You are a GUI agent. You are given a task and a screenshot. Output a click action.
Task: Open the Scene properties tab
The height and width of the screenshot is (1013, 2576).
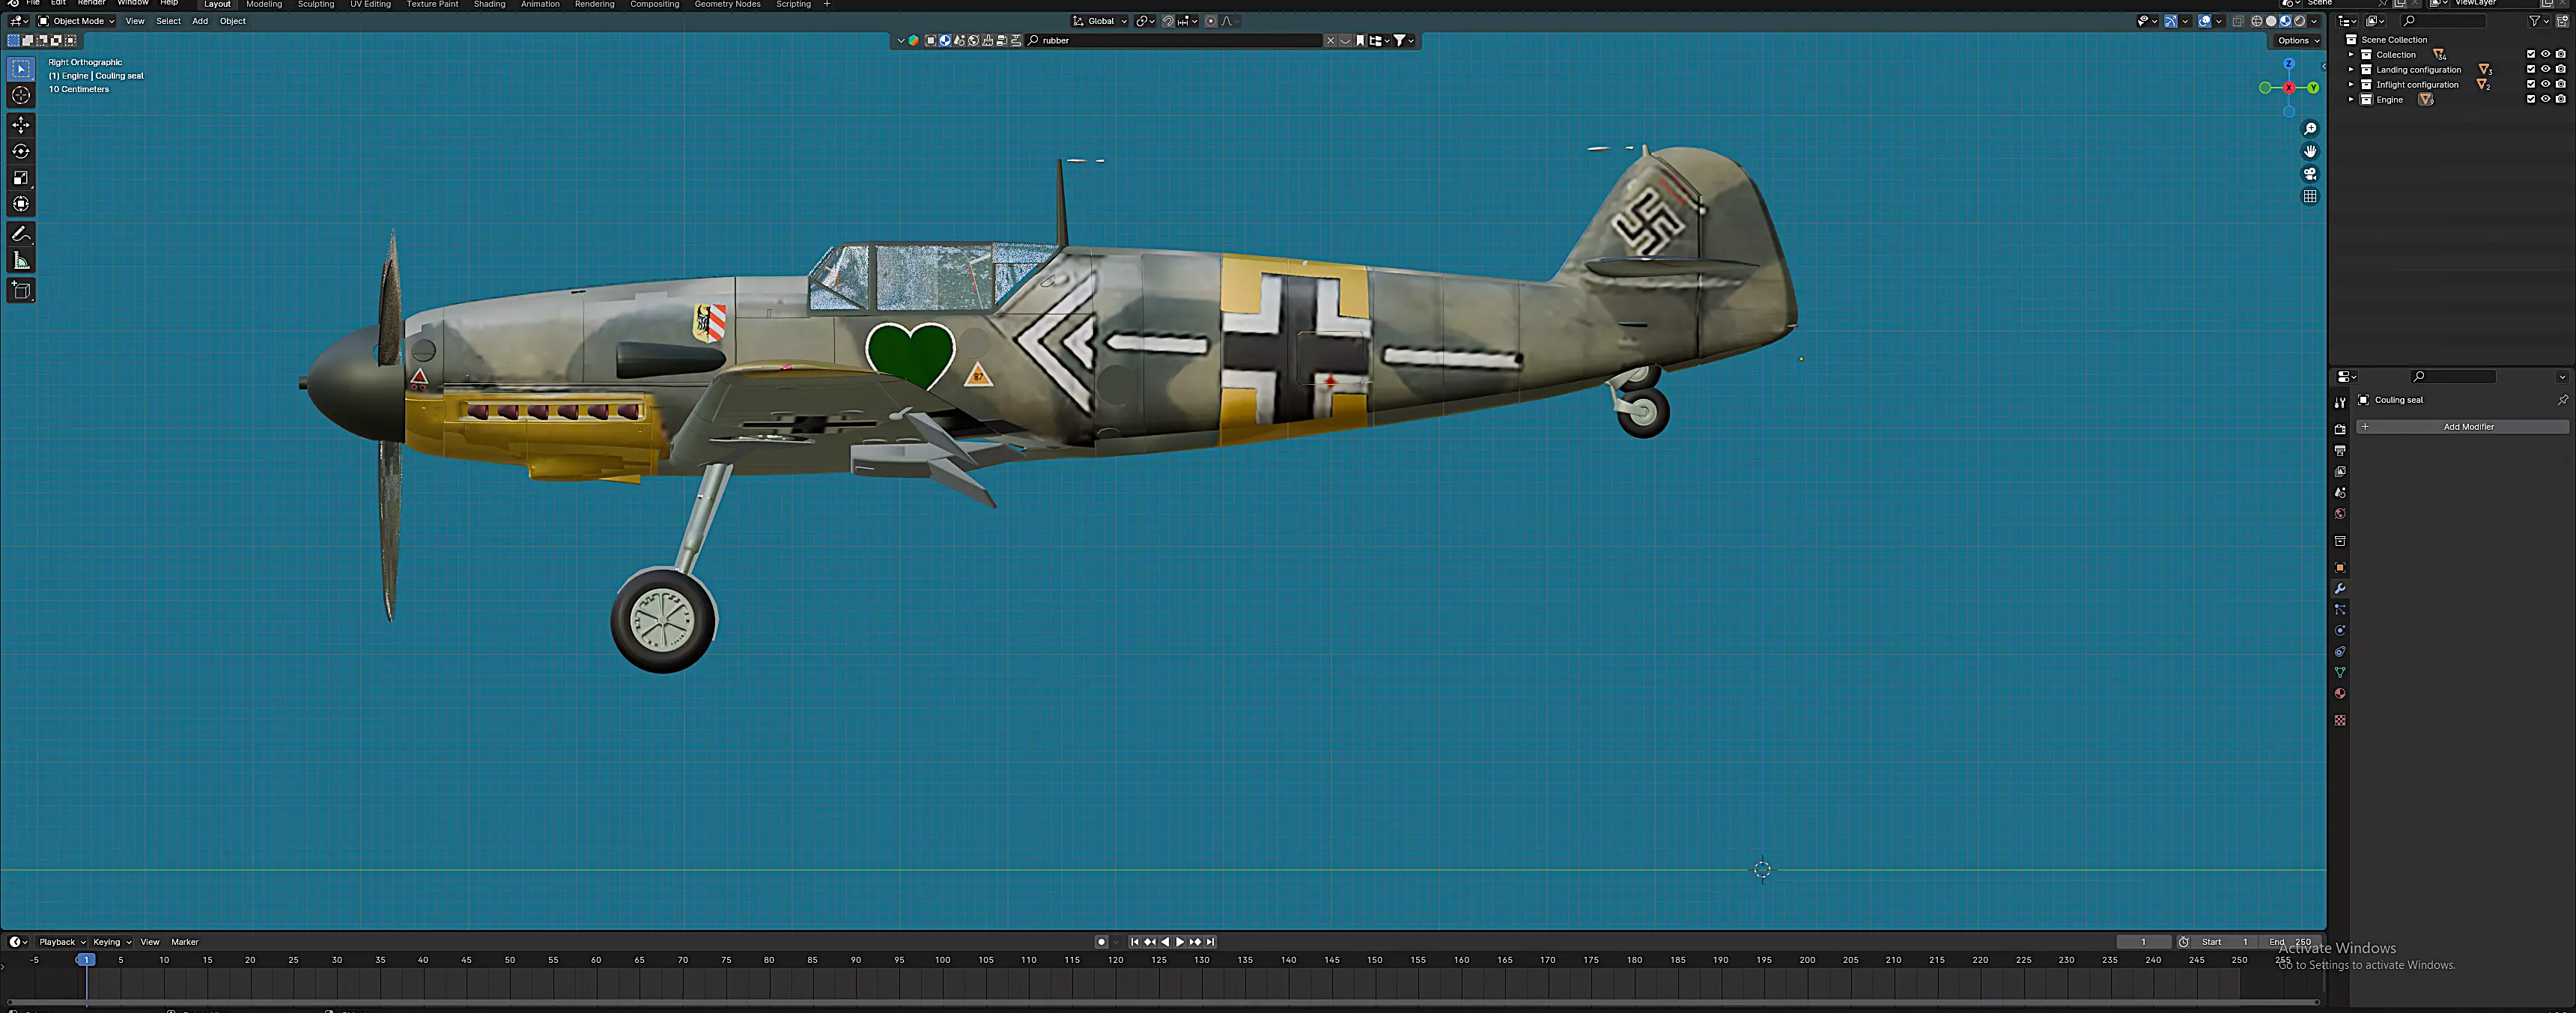tap(2340, 493)
